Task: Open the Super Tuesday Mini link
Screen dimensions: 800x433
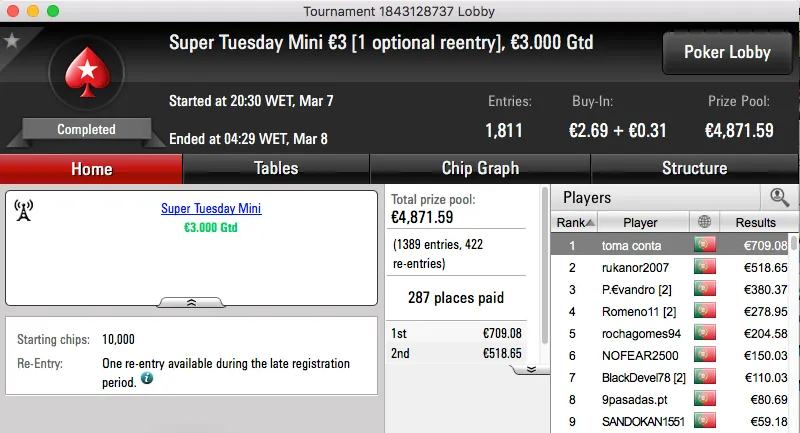Action: tap(211, 209)
